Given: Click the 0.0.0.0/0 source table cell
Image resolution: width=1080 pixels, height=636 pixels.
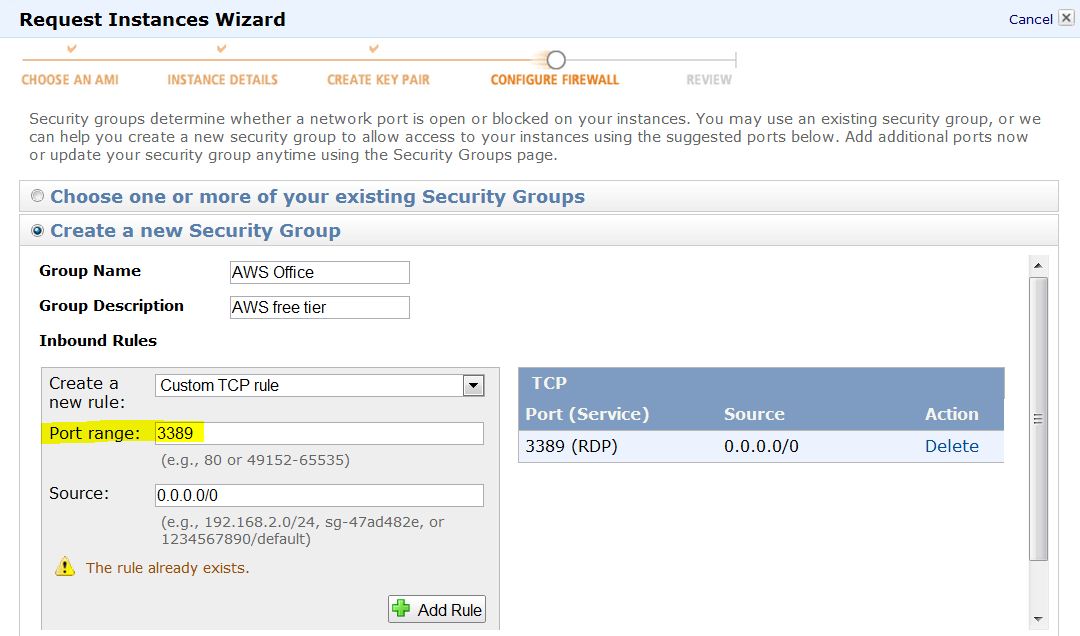Looking at the screenshot, I should 761,447.
